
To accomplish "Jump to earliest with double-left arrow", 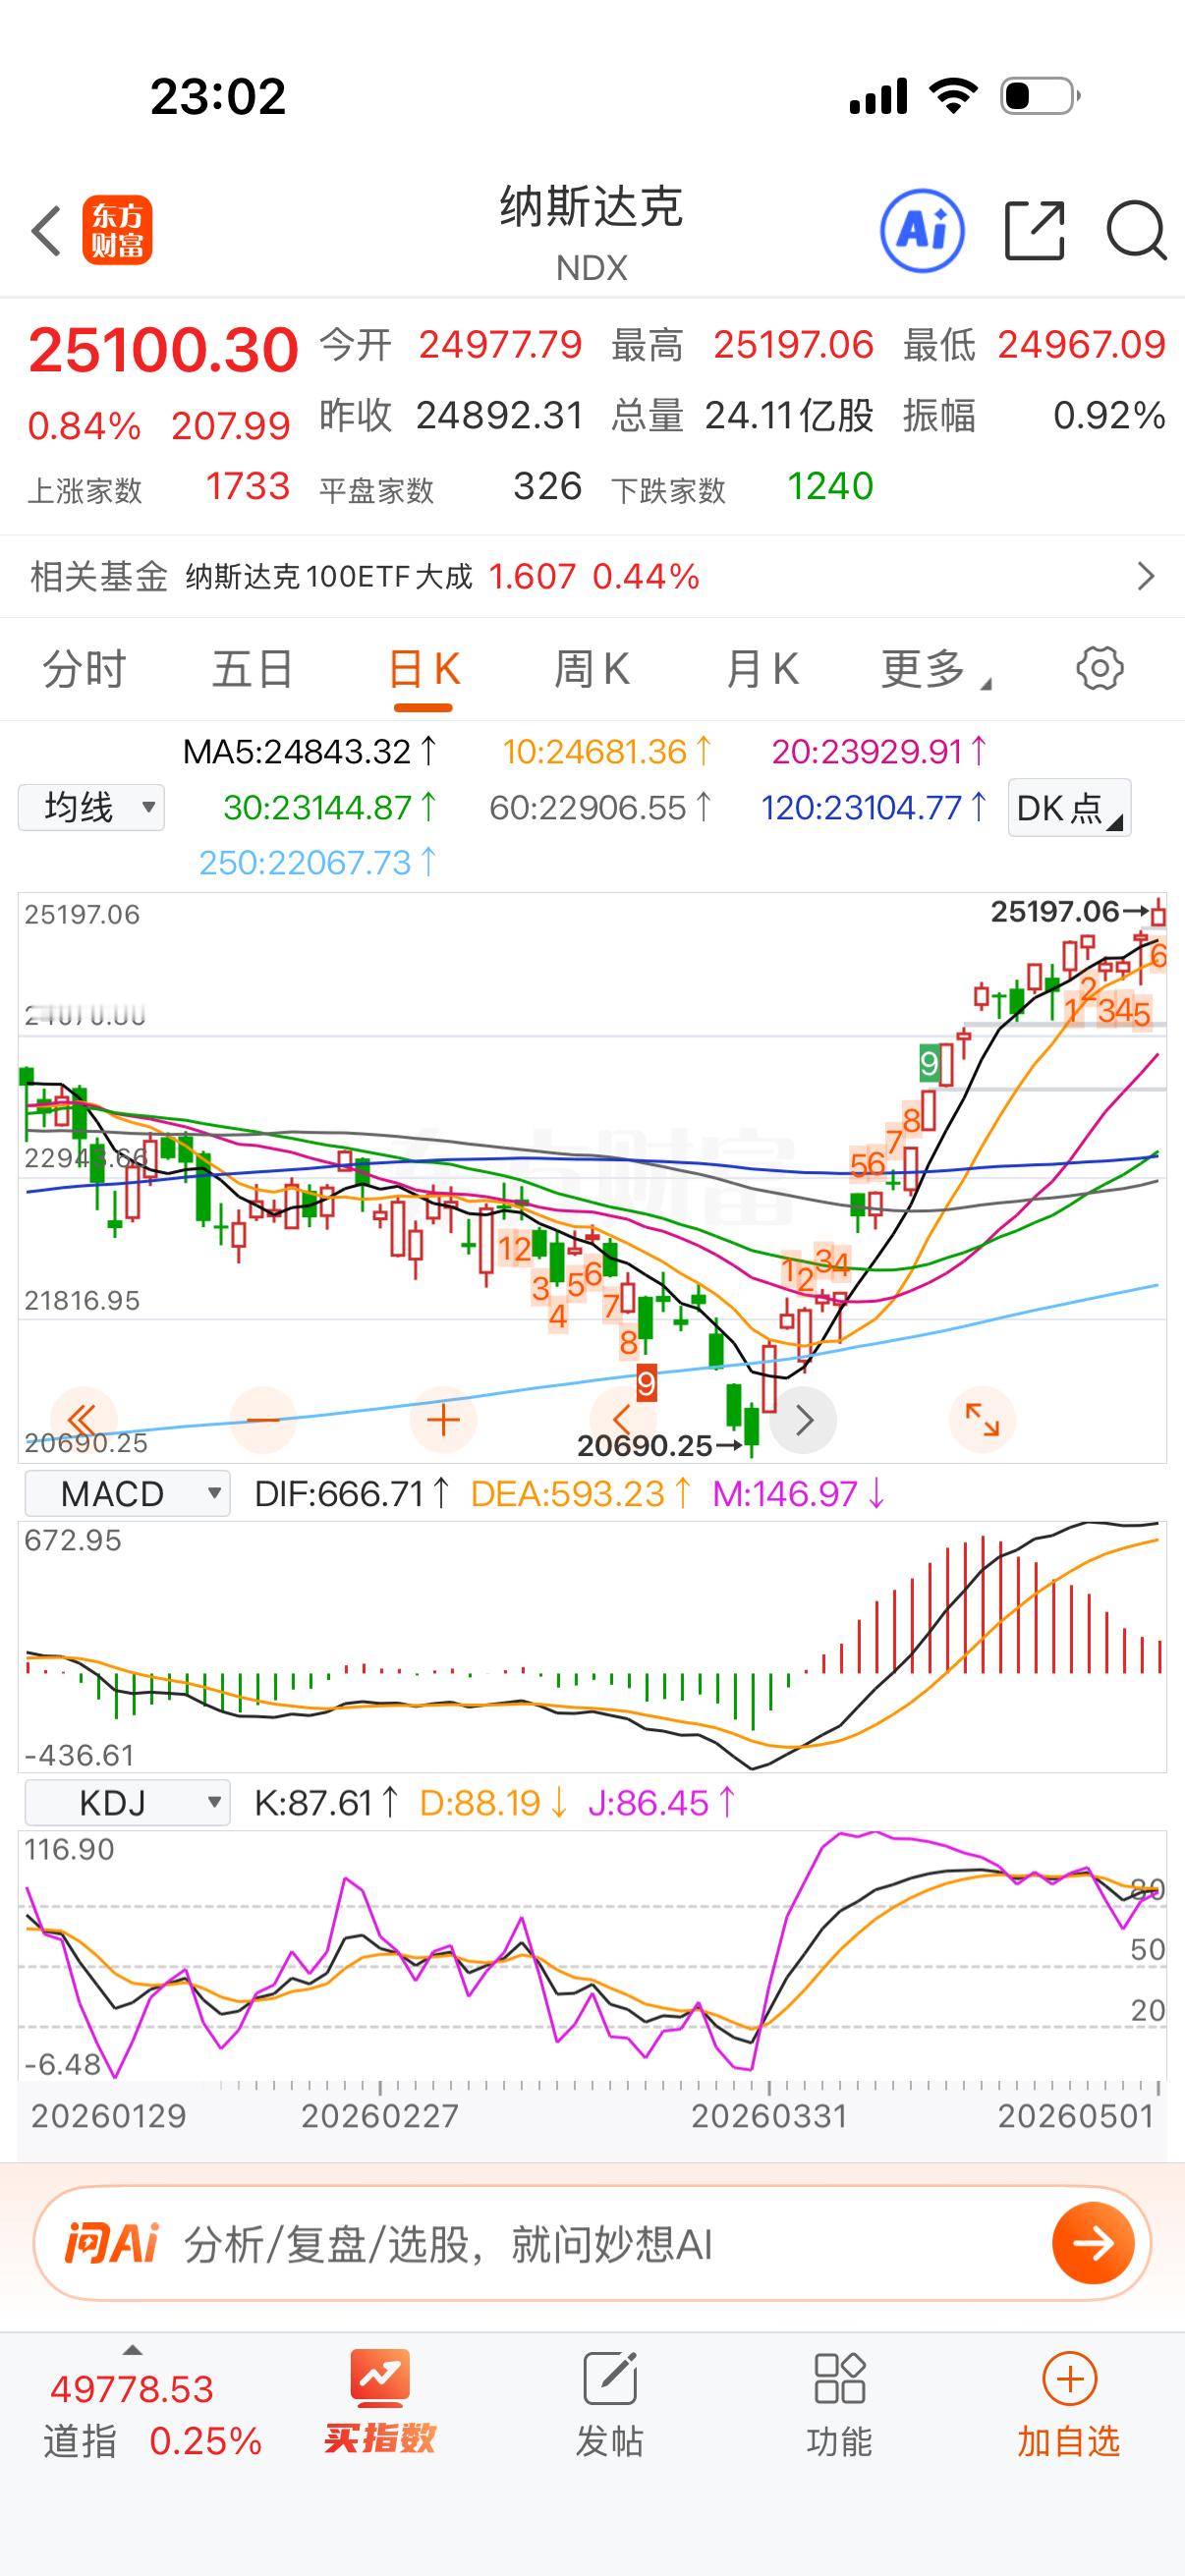I will [x=83, y=1419].
